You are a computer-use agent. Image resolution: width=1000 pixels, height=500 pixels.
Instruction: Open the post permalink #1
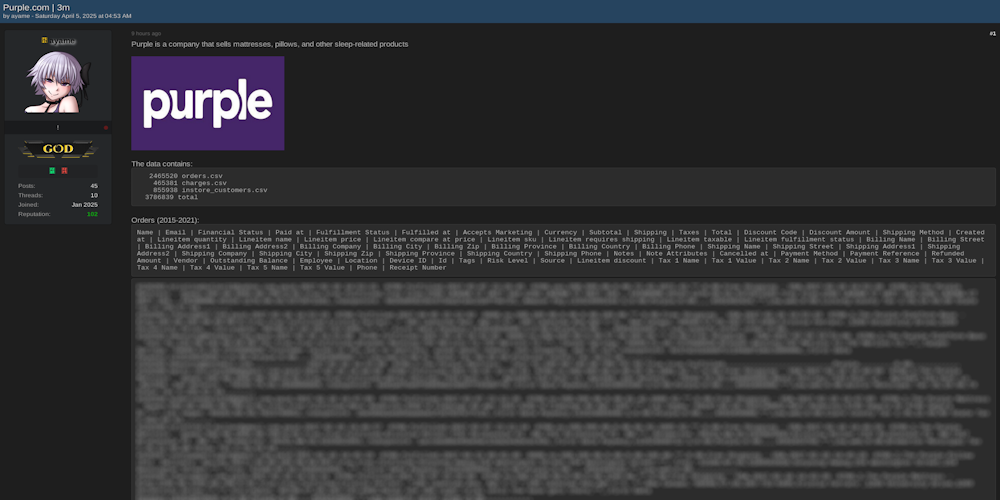pyautogui.click(x=992, y=33)
